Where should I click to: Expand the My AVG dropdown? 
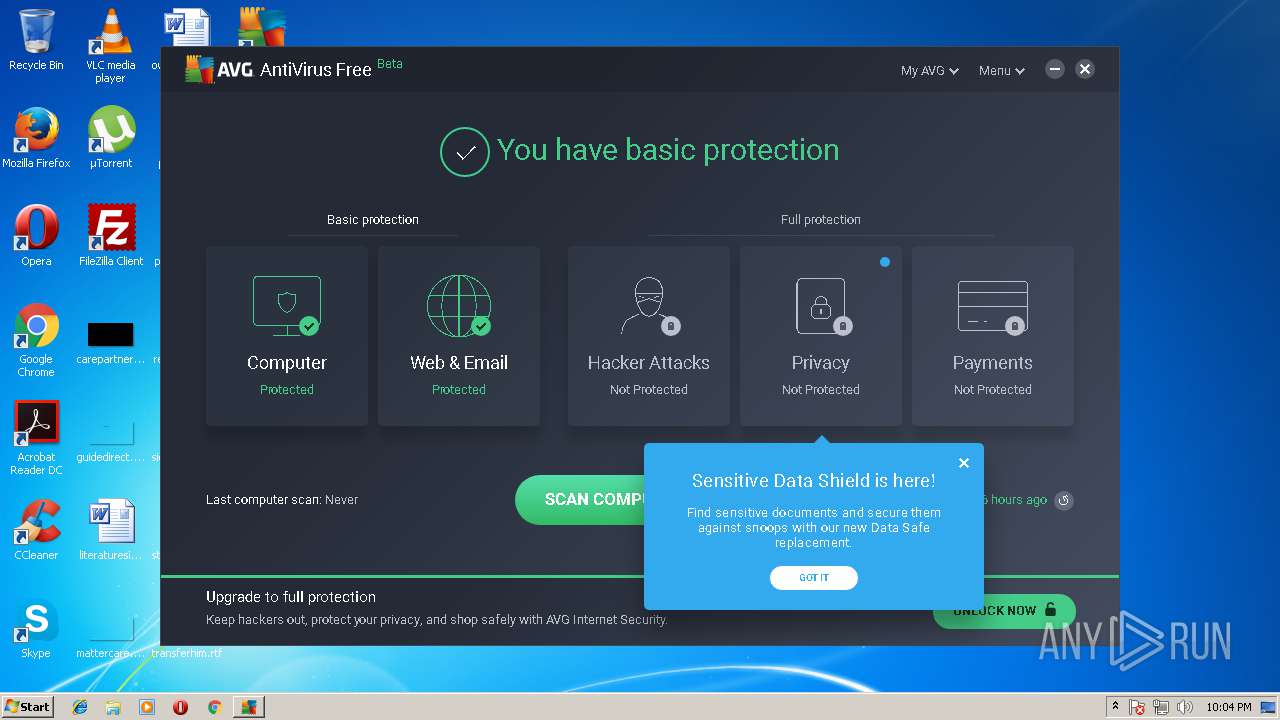pos(929,71)
